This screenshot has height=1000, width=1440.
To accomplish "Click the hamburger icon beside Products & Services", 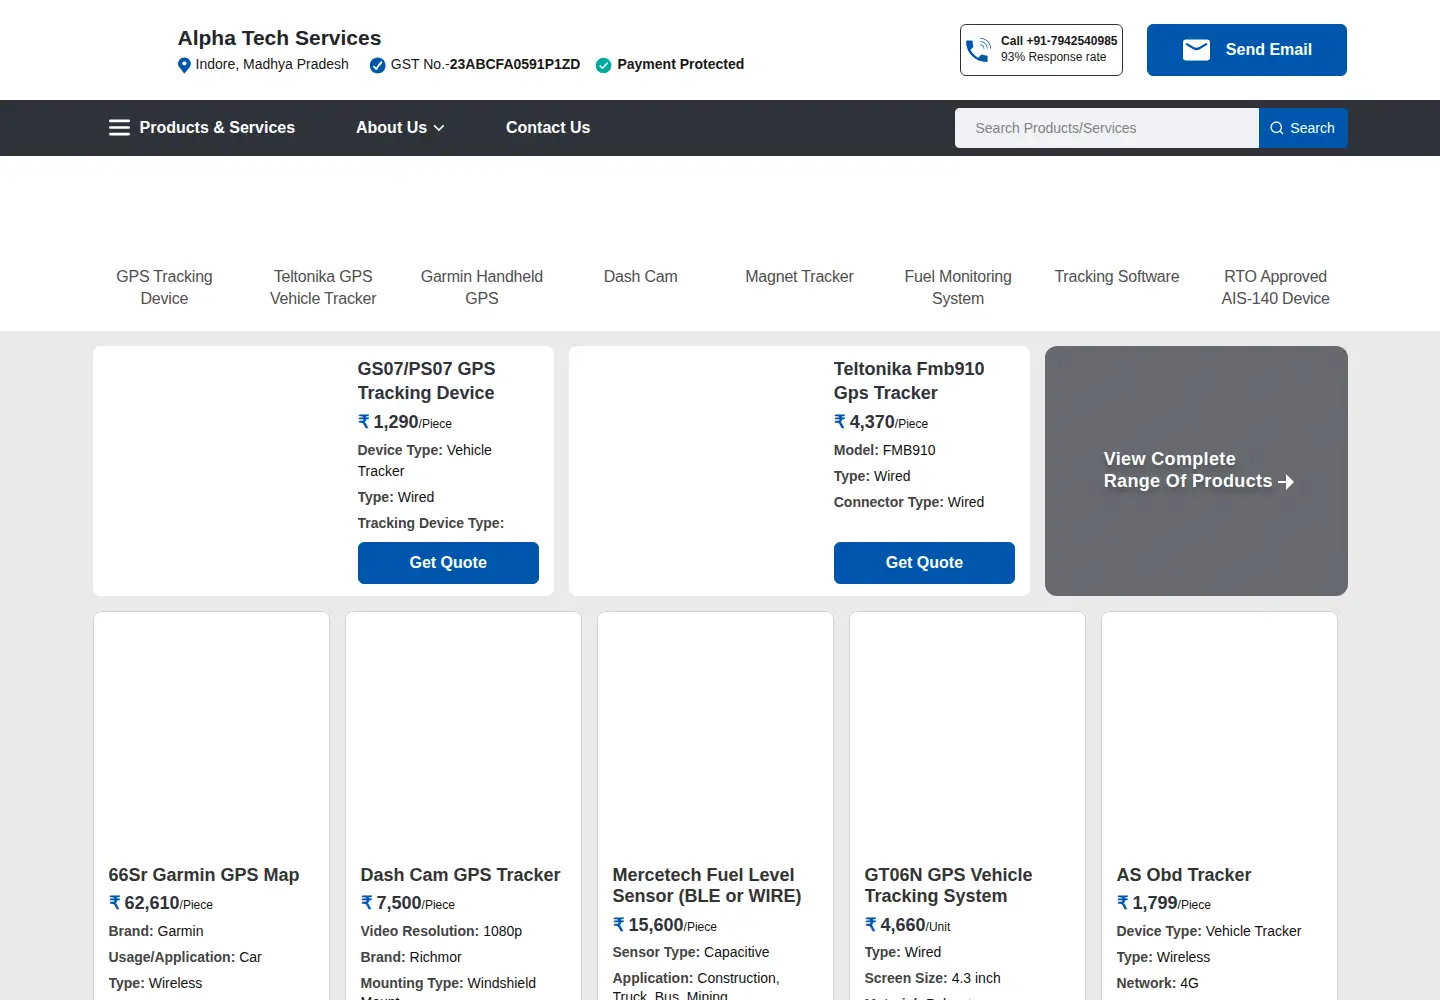I will point(119,128).
